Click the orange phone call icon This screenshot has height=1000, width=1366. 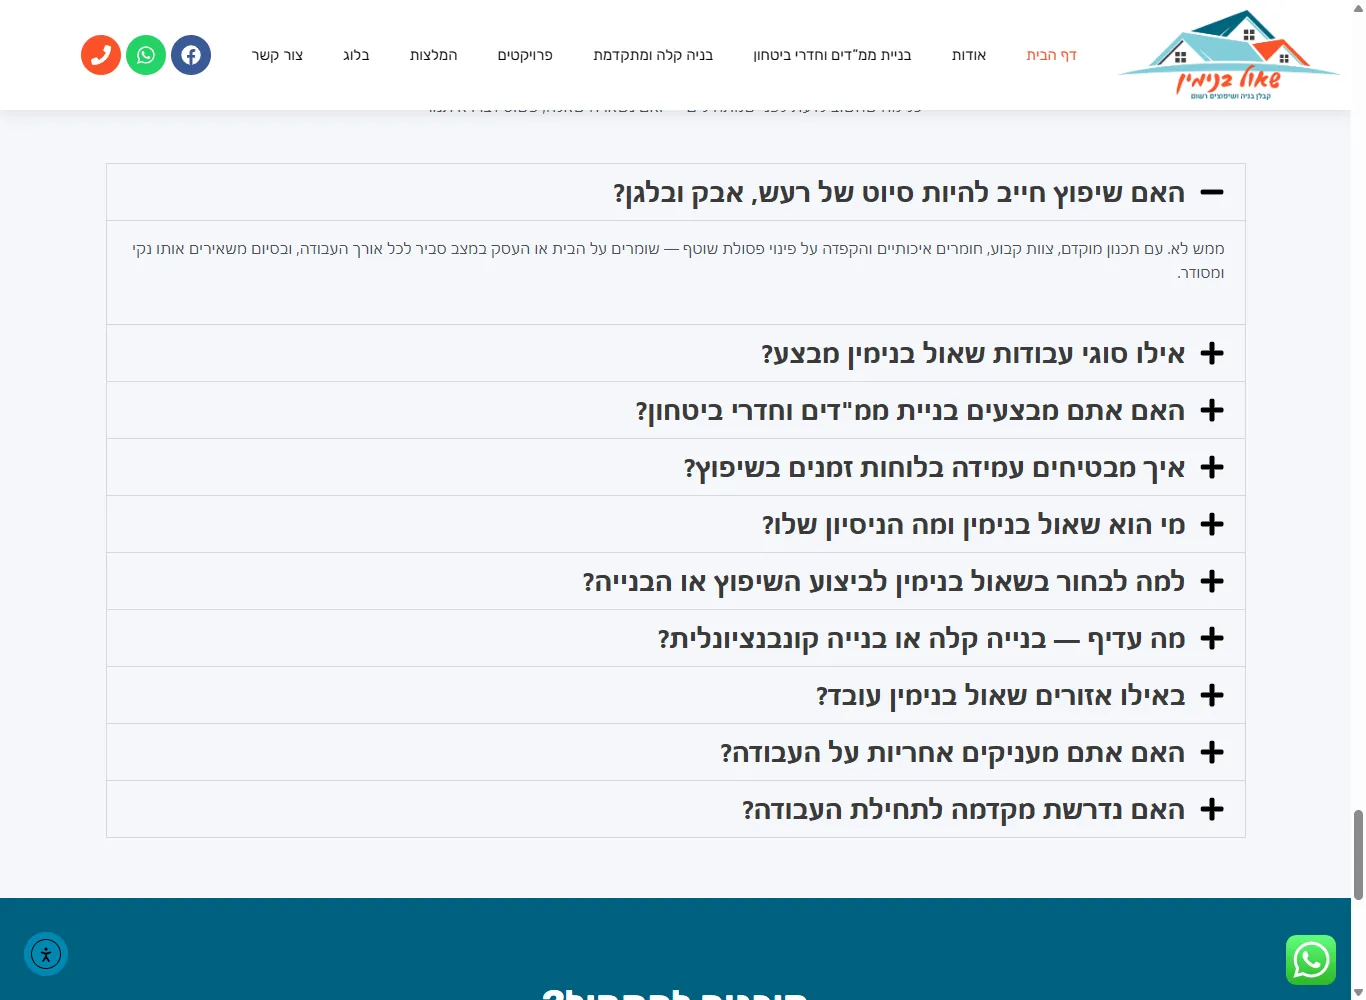pos(101,55)
